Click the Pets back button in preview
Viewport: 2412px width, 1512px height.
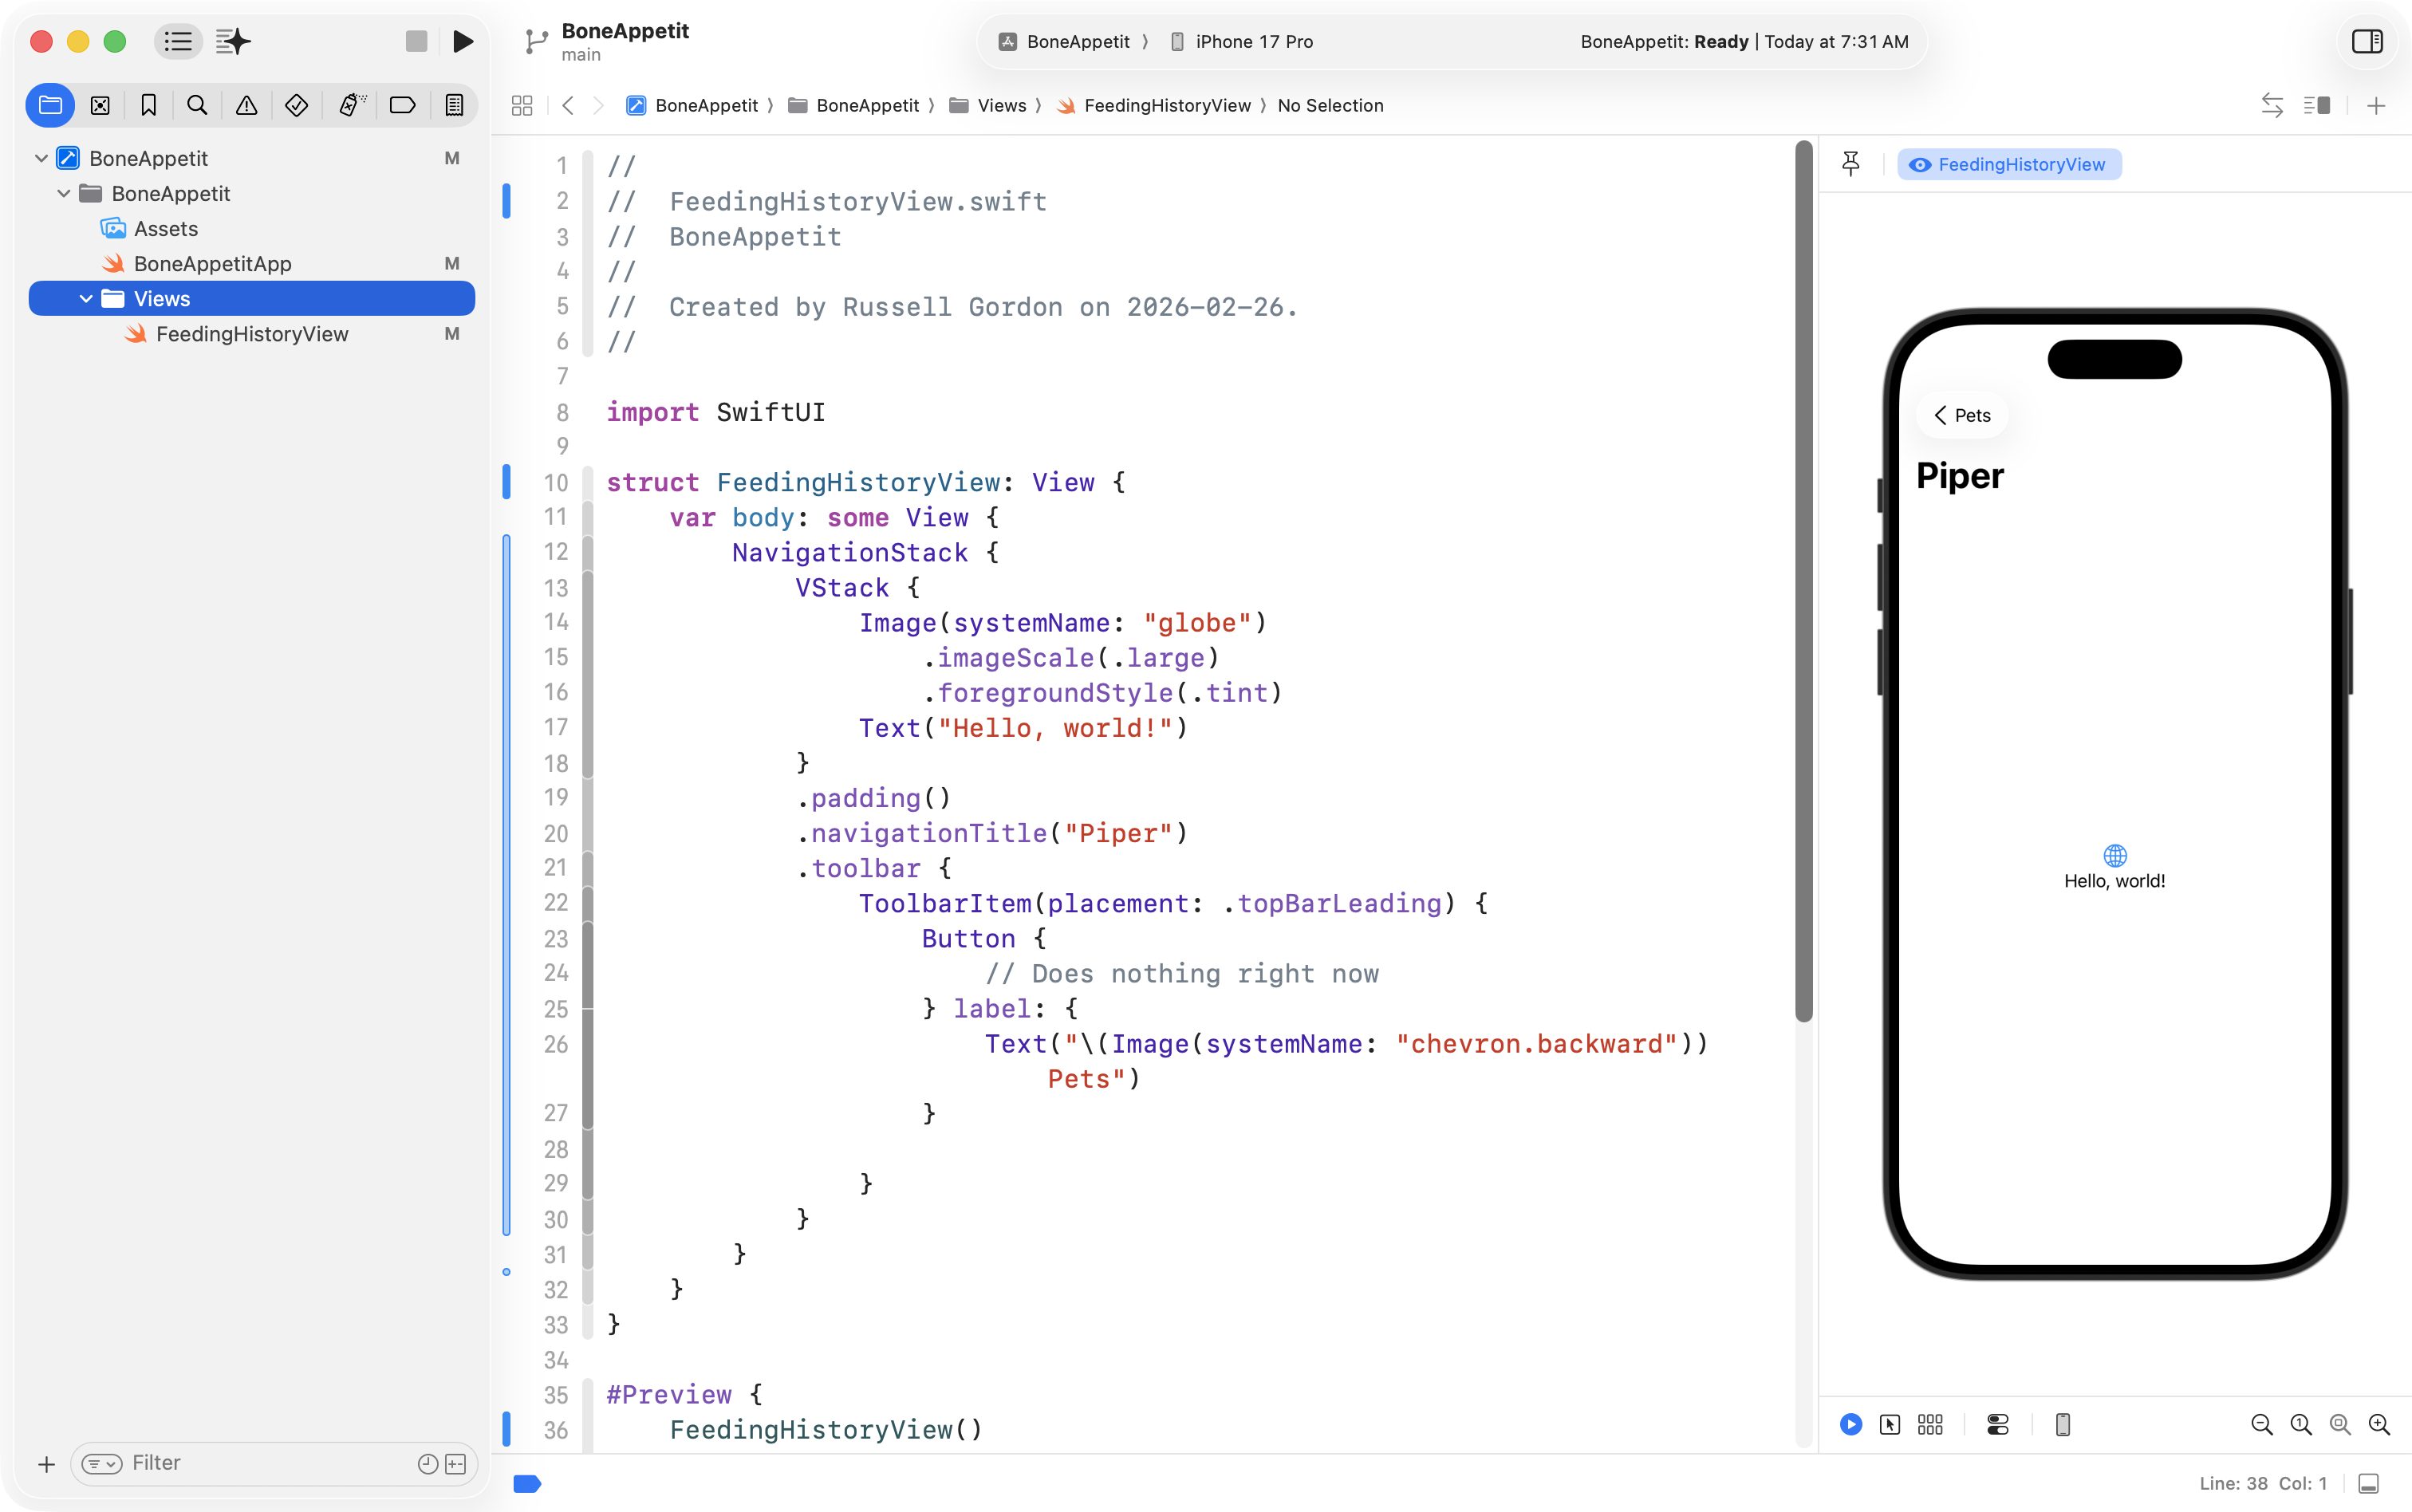click(x=1962, y=415)
